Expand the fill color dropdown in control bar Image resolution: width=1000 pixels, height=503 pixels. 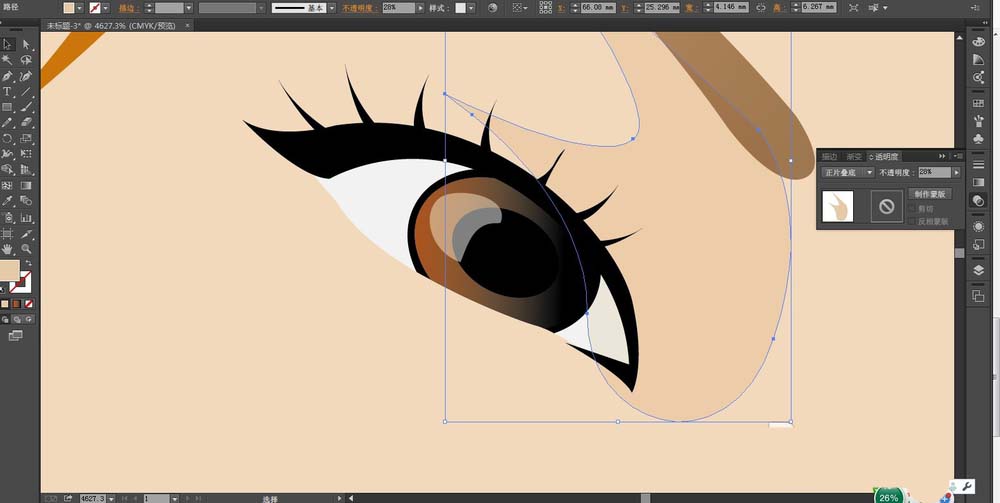[80, 8]
